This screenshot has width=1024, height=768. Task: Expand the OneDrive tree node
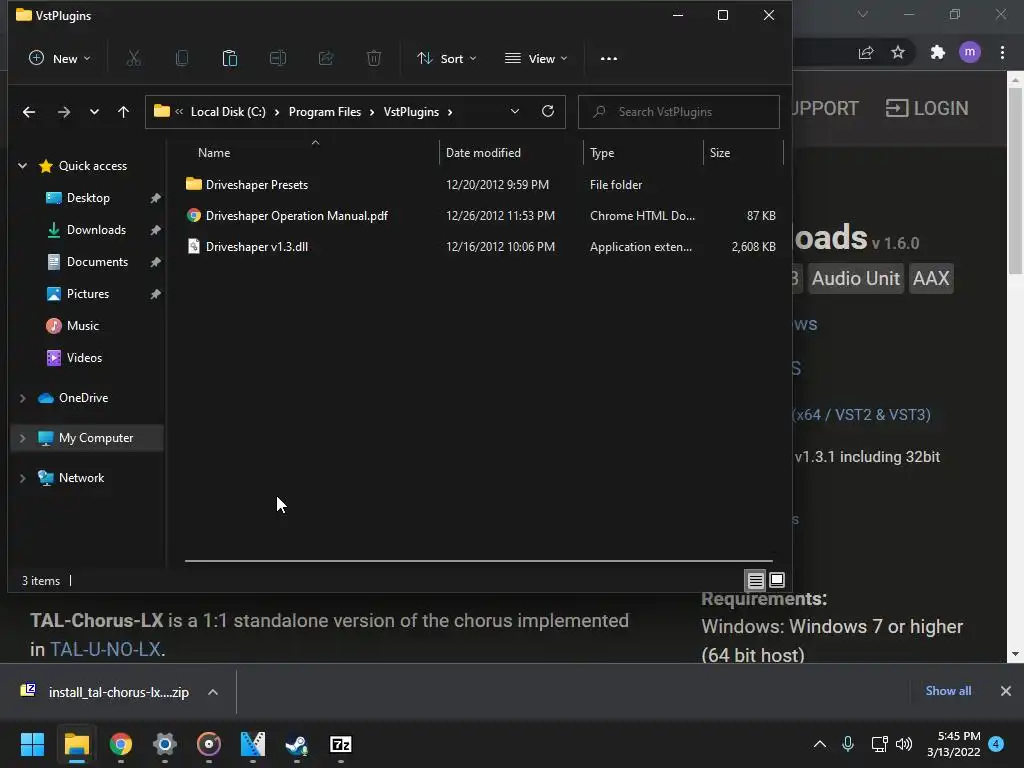click(x=23, y=398)
